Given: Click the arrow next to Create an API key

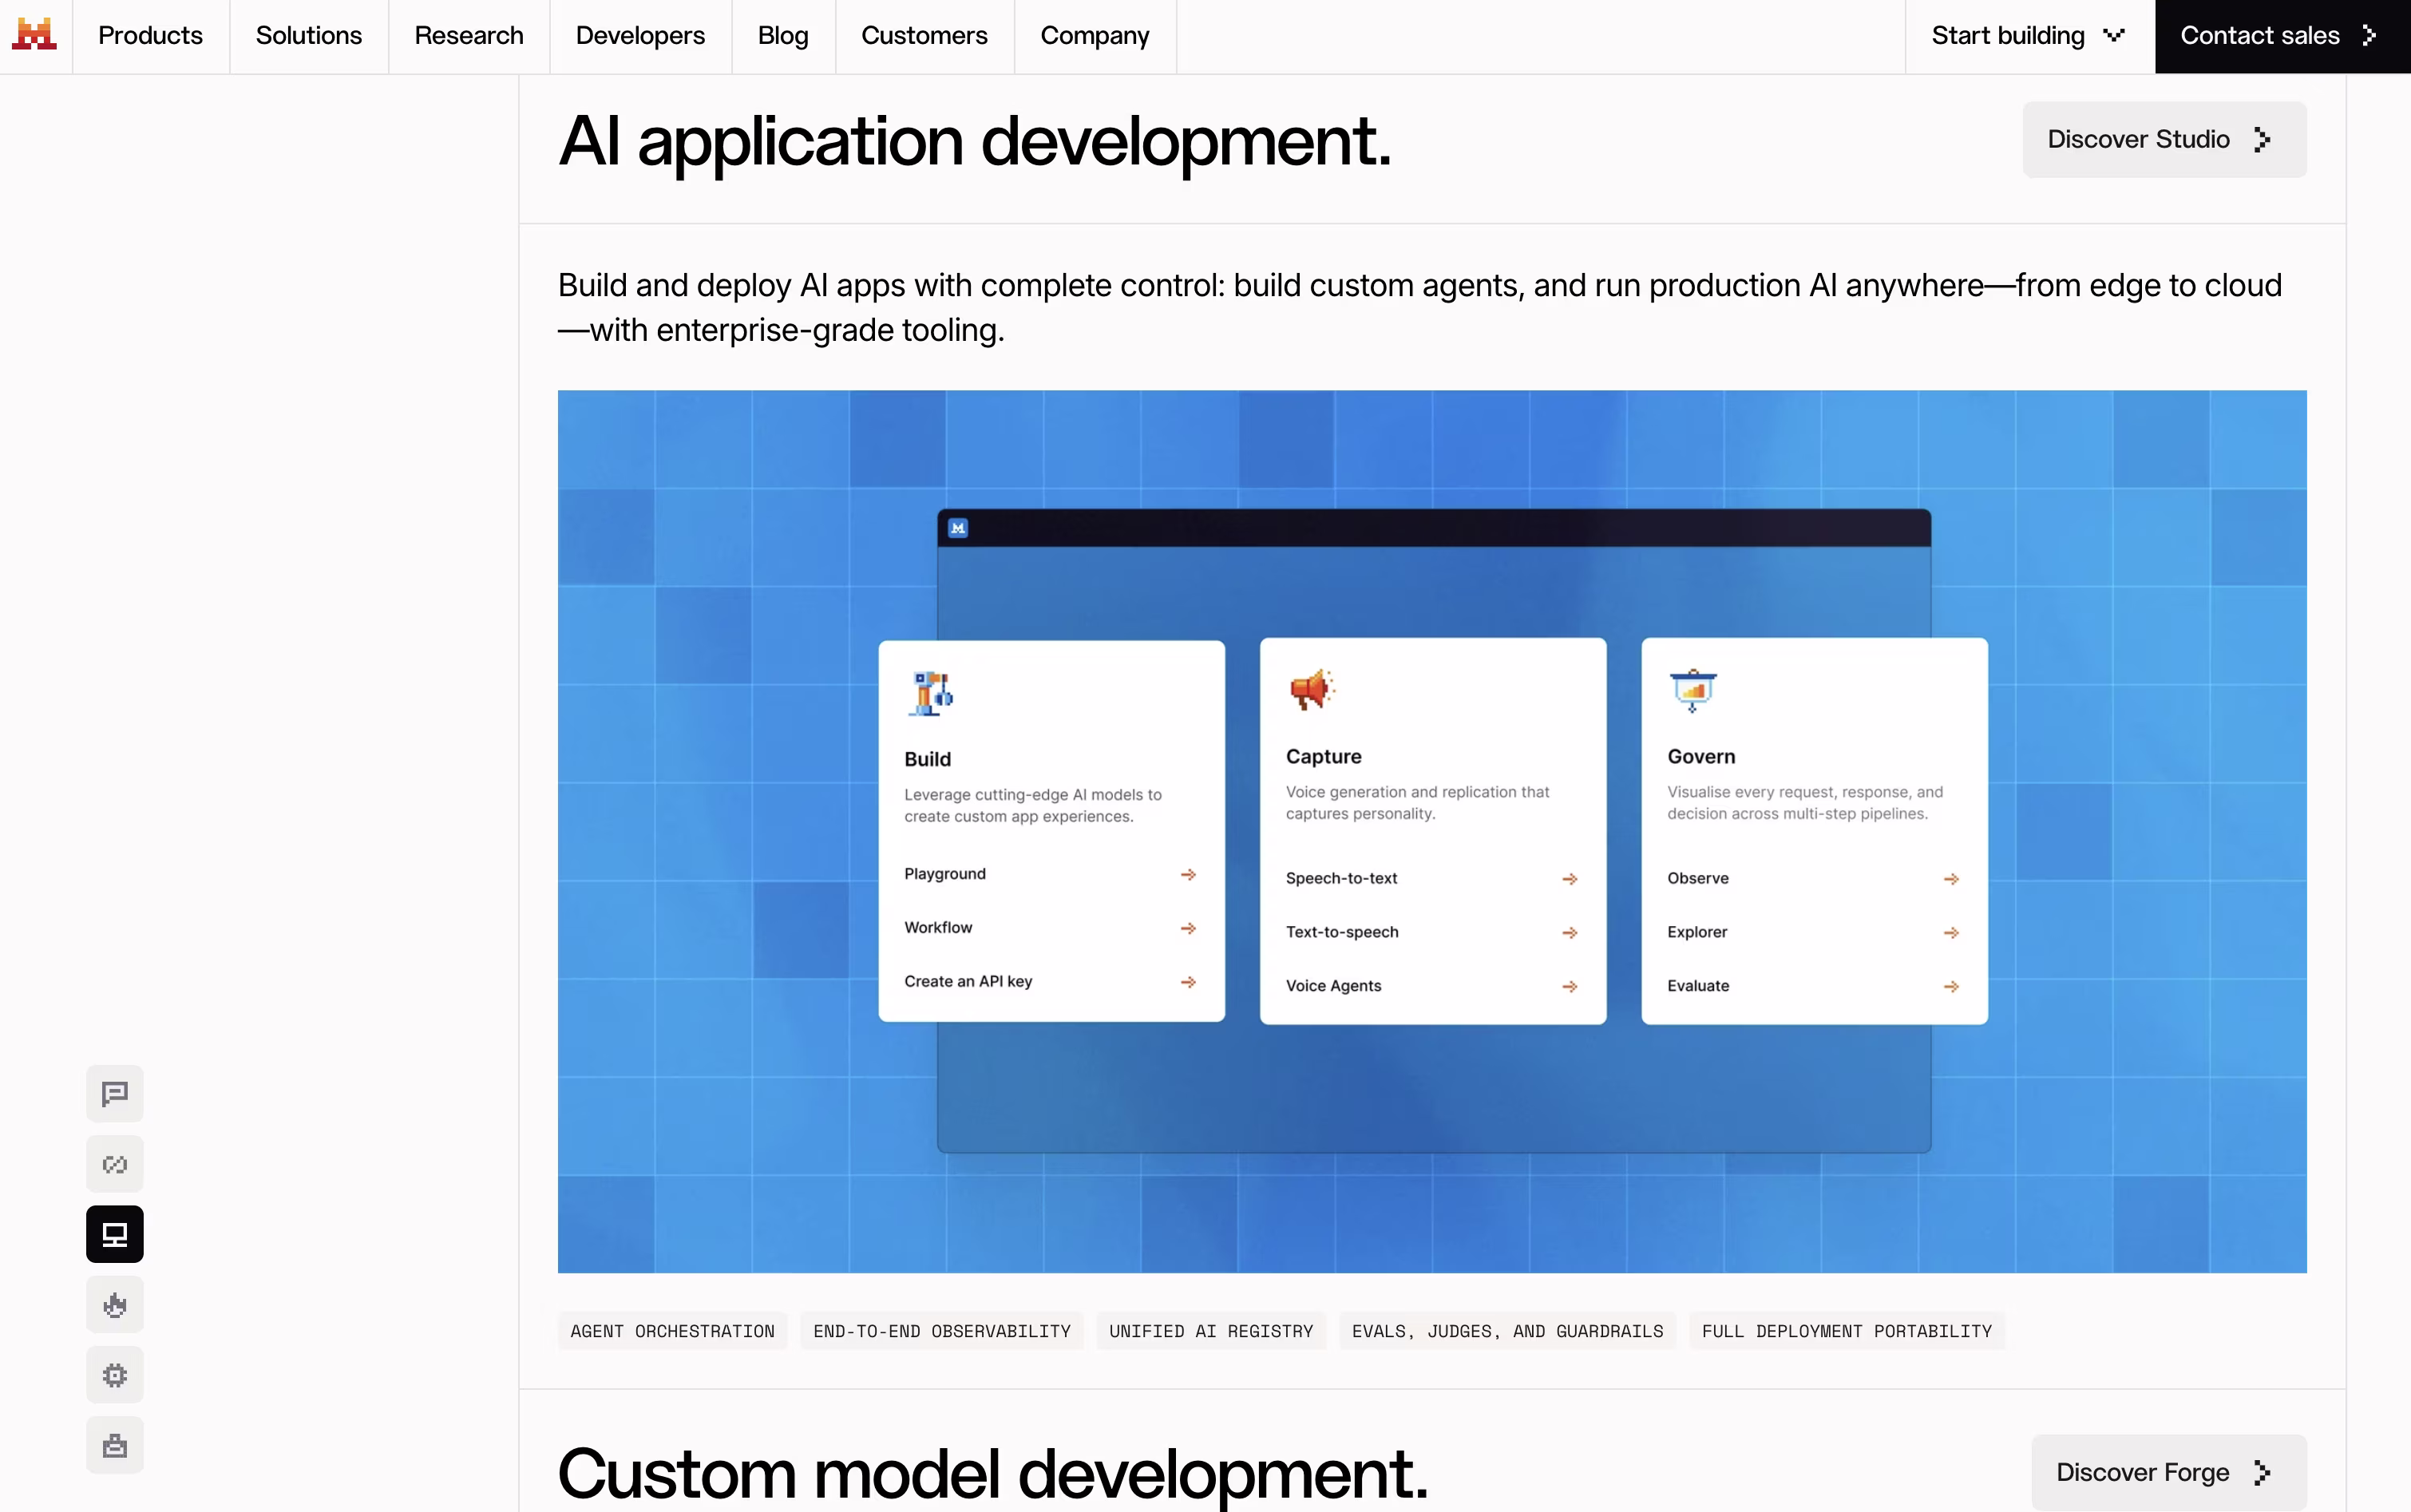Looking at the screenshot, I should (x=1188, y=983).
